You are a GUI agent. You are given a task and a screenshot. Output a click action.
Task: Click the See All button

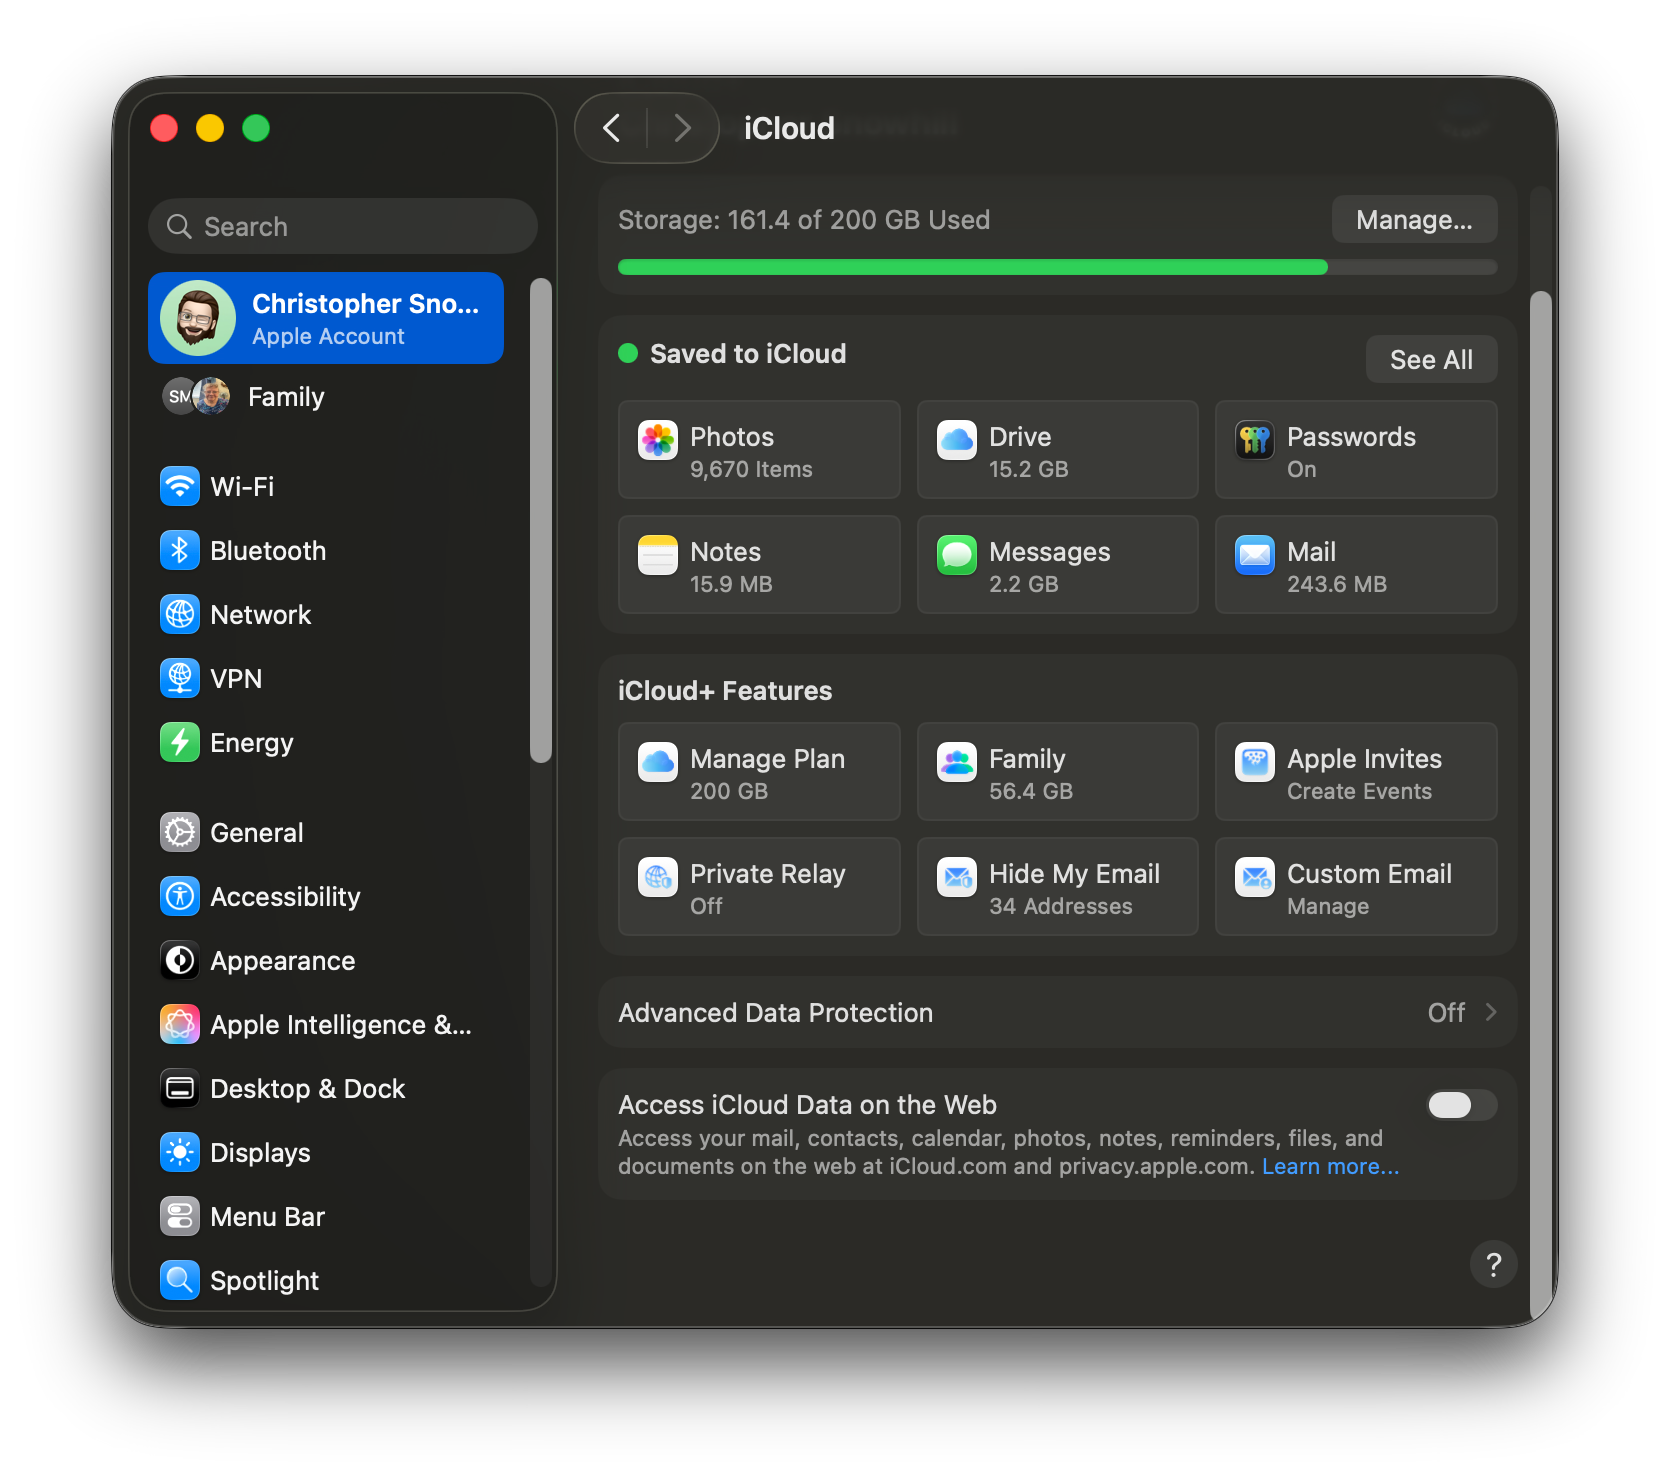[1430, 360]
